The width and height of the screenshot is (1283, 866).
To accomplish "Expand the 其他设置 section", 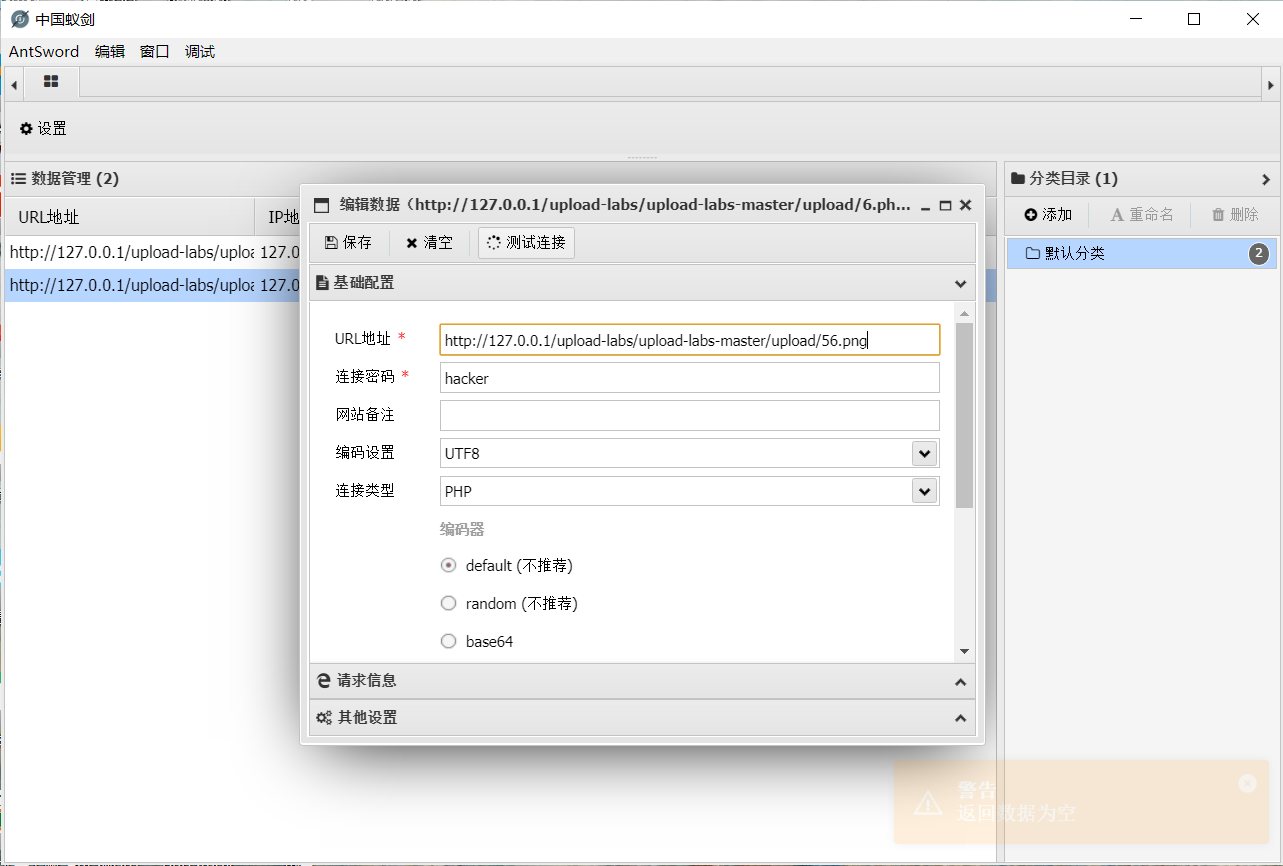I will click(641, 718).
